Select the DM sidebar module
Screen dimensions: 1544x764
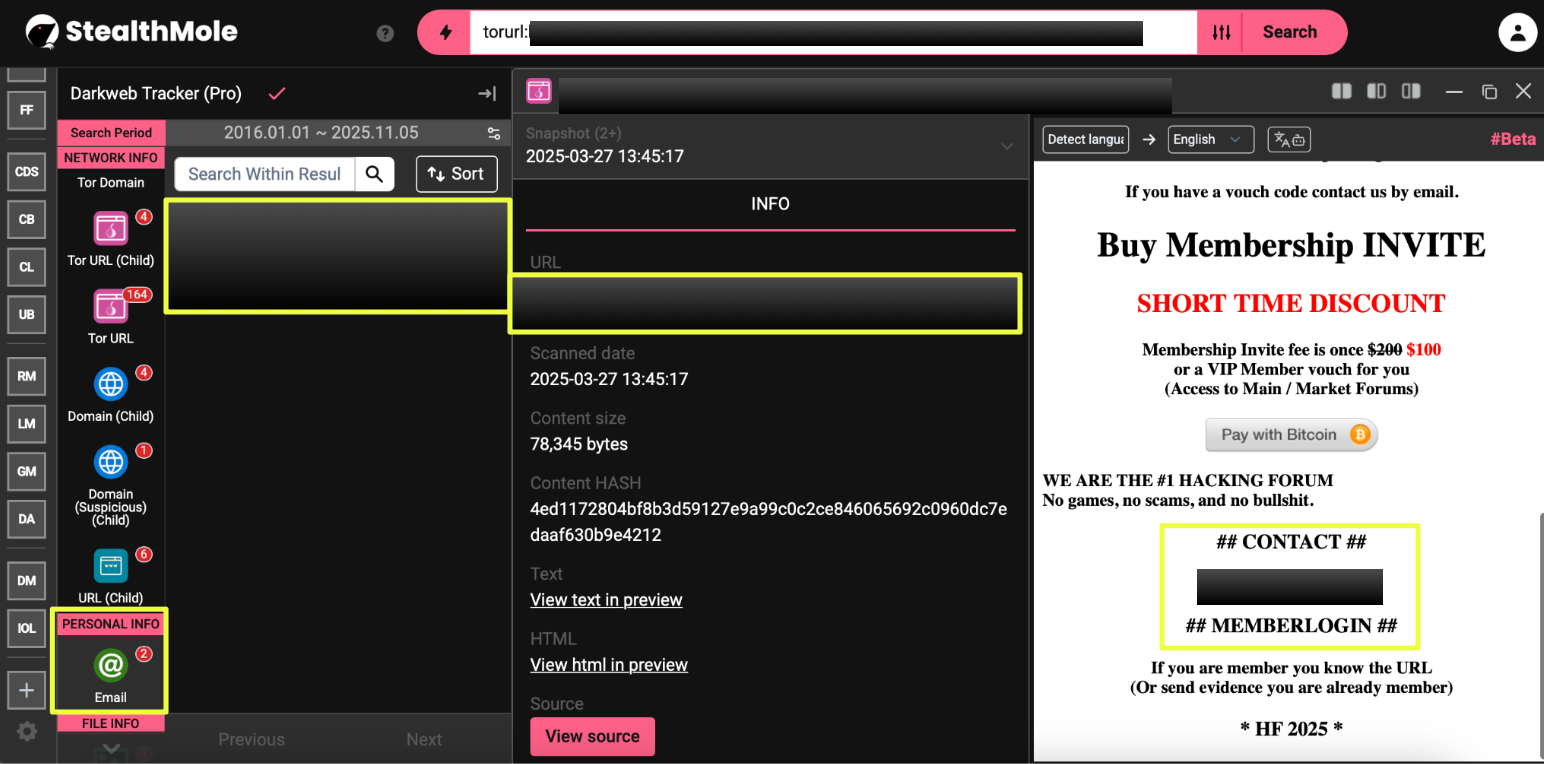coord(27,580)
